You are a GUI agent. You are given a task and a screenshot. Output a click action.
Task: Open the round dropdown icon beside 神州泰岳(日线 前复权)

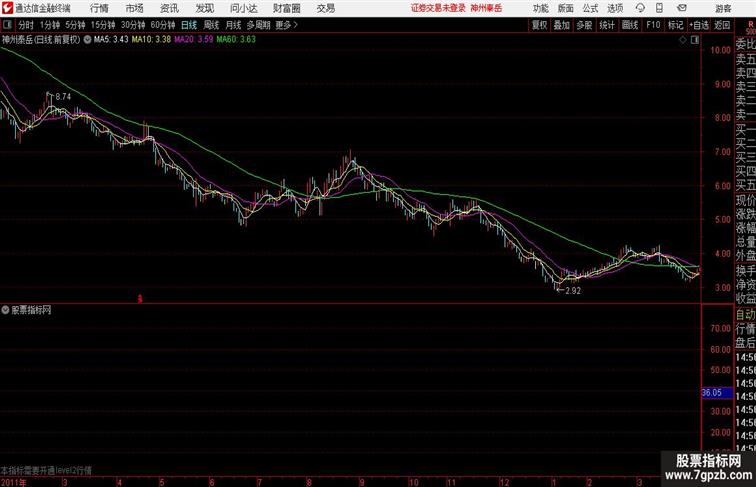[87, 40]
